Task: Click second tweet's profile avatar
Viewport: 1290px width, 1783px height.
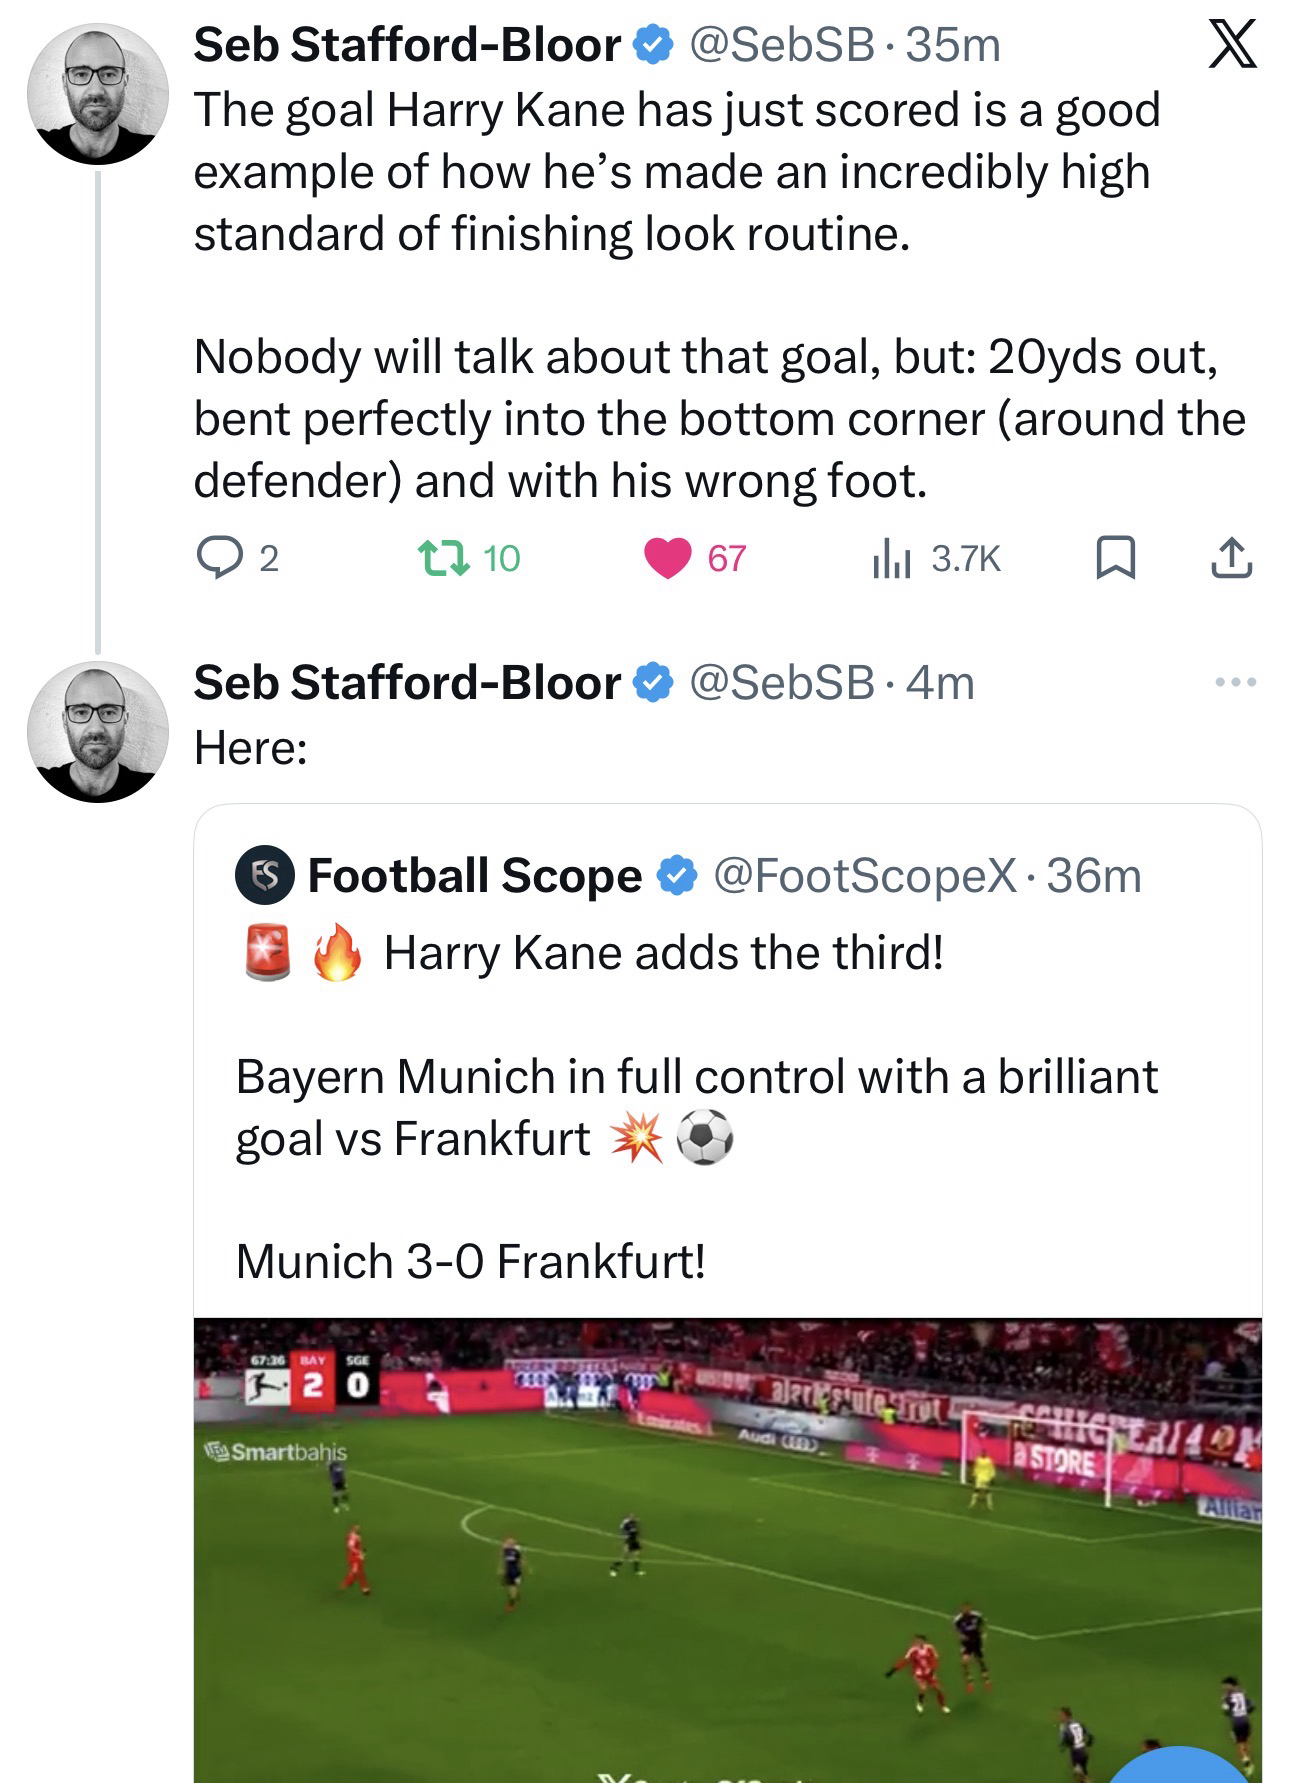Action: point(98,731)
